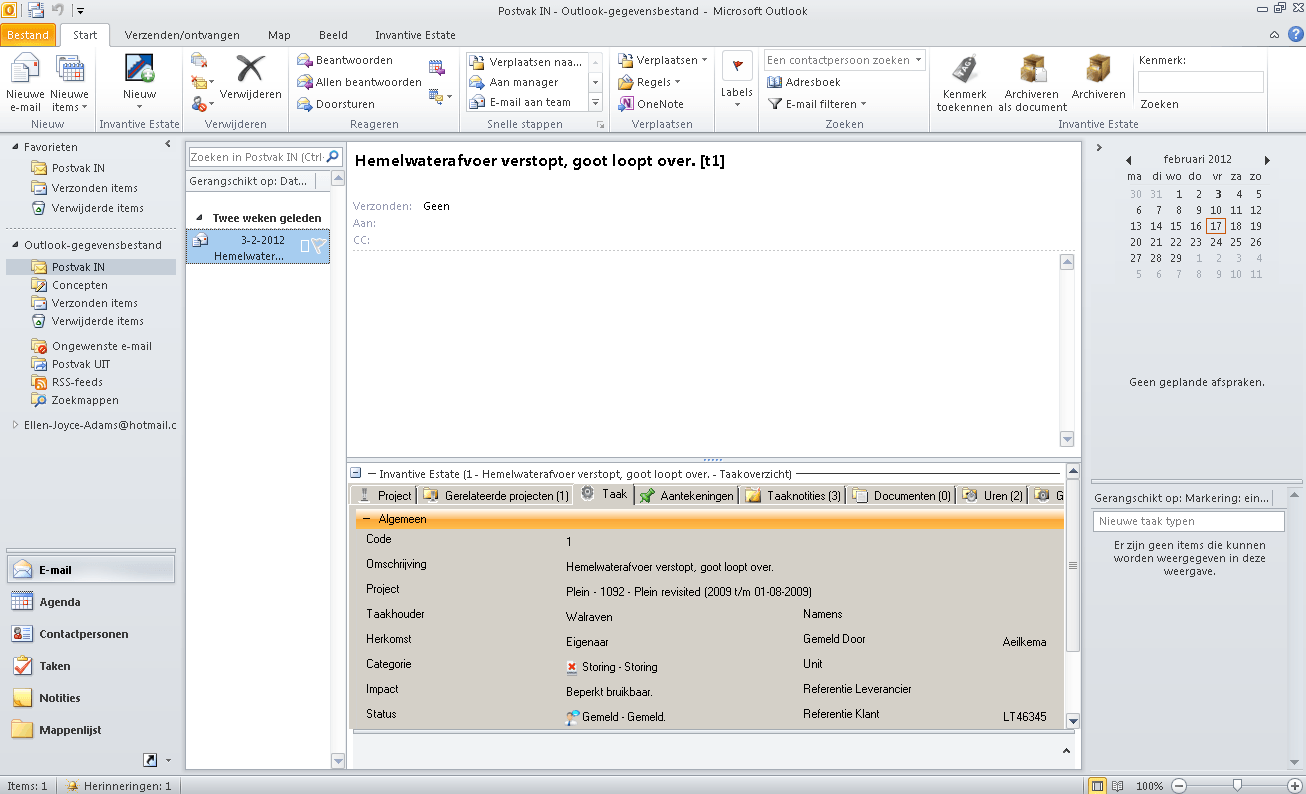Select quick step Verplaatsen naa...
This screenshot has height=794, width=1306.
point(526,61)
